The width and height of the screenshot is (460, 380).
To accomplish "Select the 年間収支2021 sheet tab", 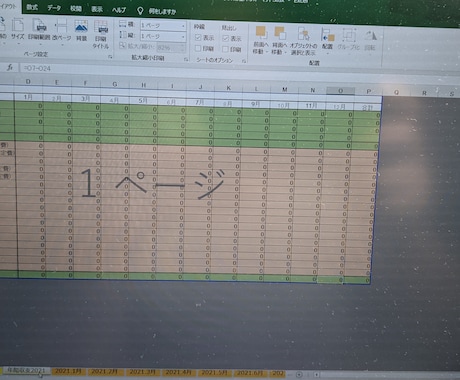I will [x=27, y=371].
